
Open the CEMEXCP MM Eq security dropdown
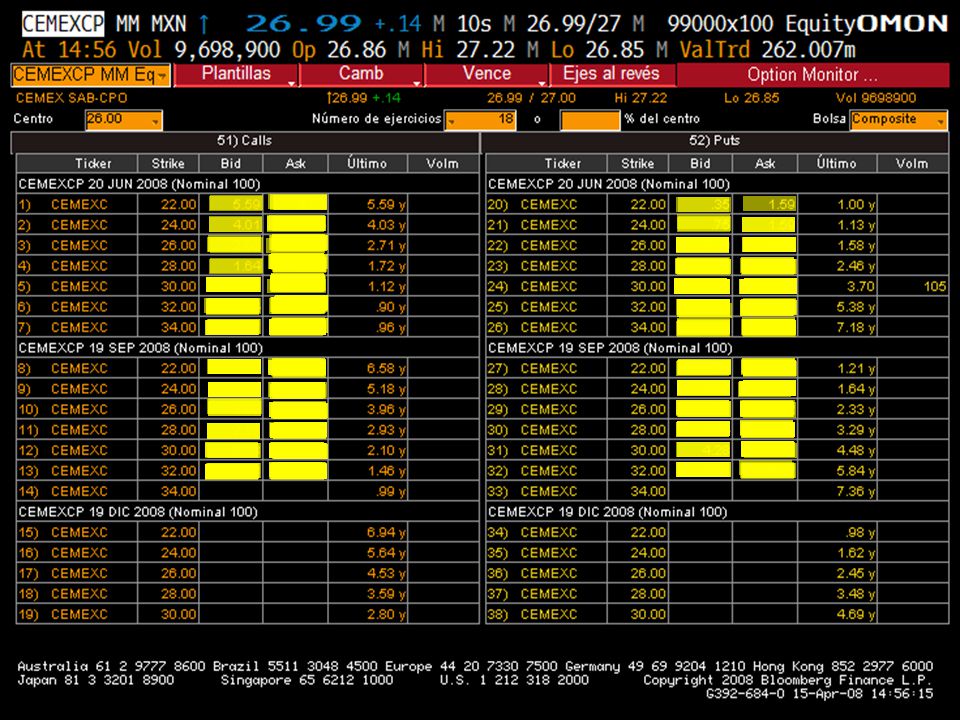91,75
